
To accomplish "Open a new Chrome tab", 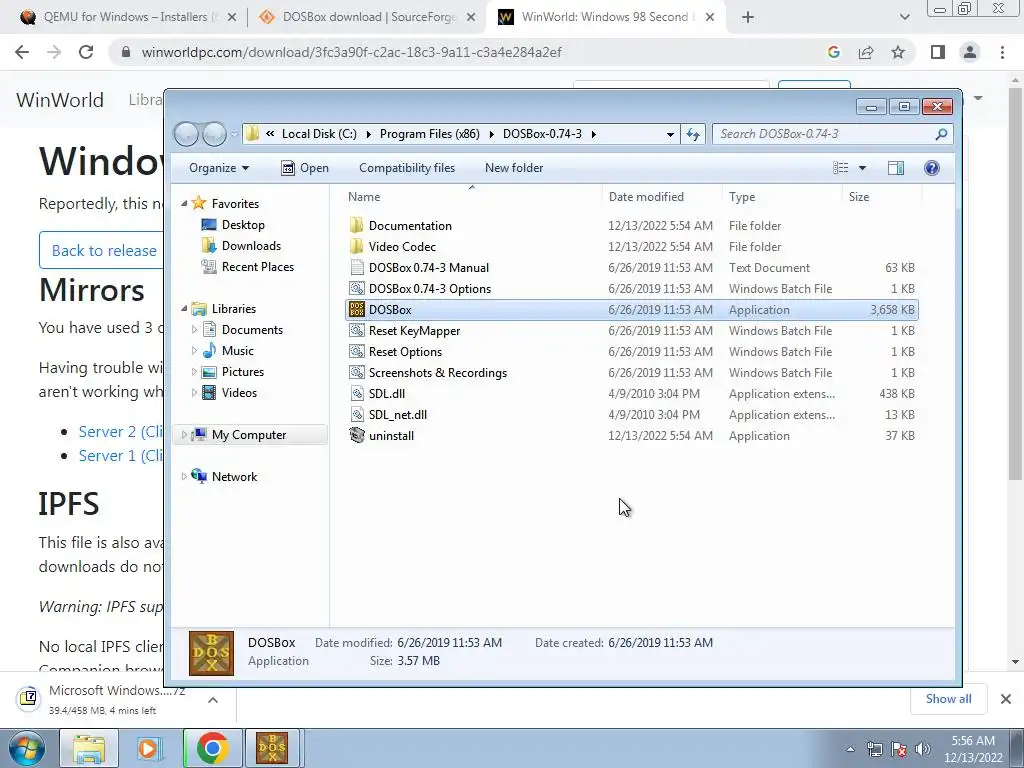I will click(x=748, y=17).
